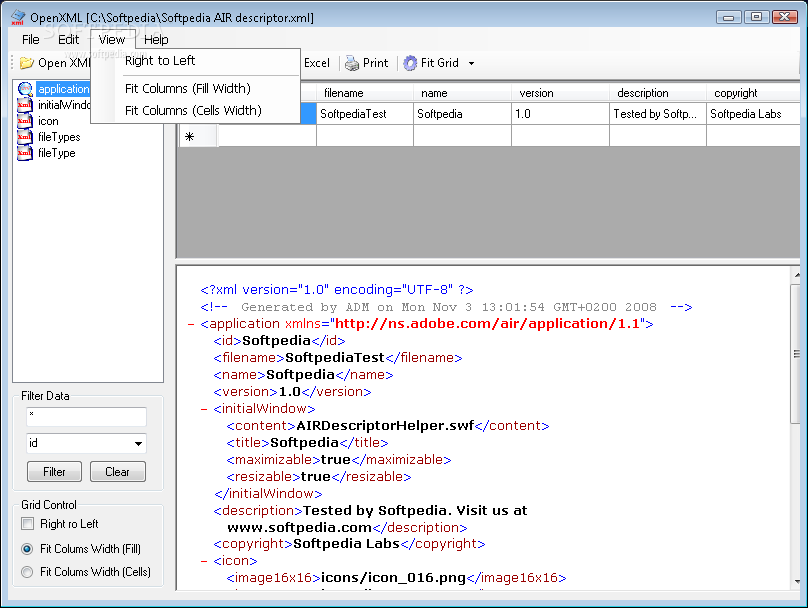
Task: Click the Print printer icon
Action: pyautogui.click(x=352, y=63)
